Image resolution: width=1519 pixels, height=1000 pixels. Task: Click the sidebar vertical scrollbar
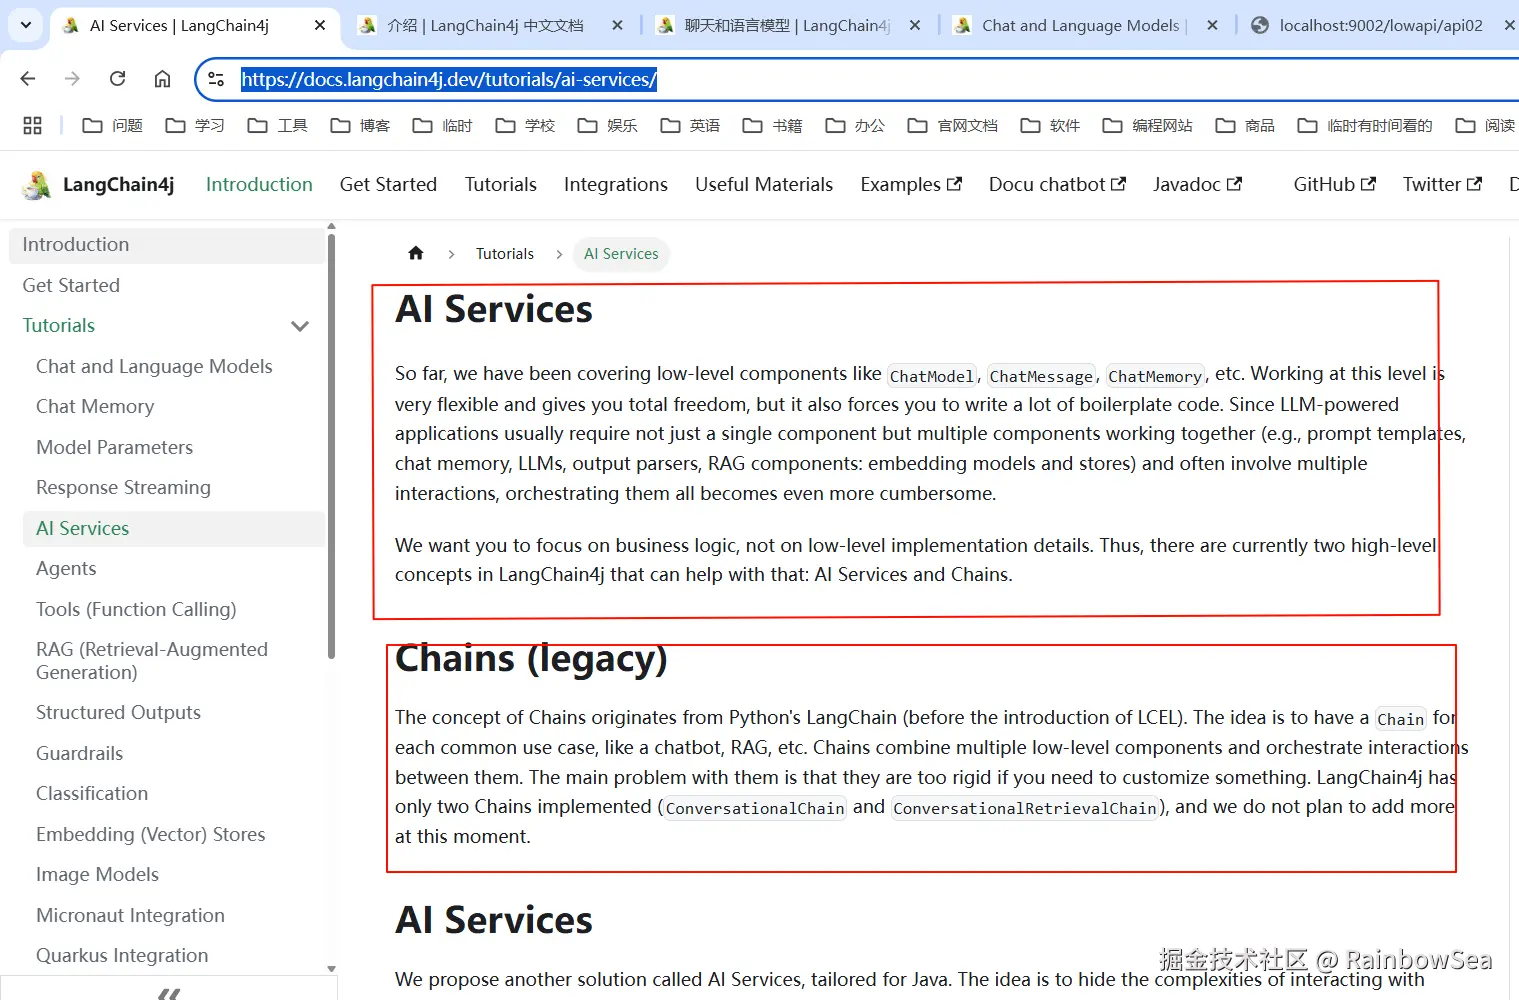[331, 445]
